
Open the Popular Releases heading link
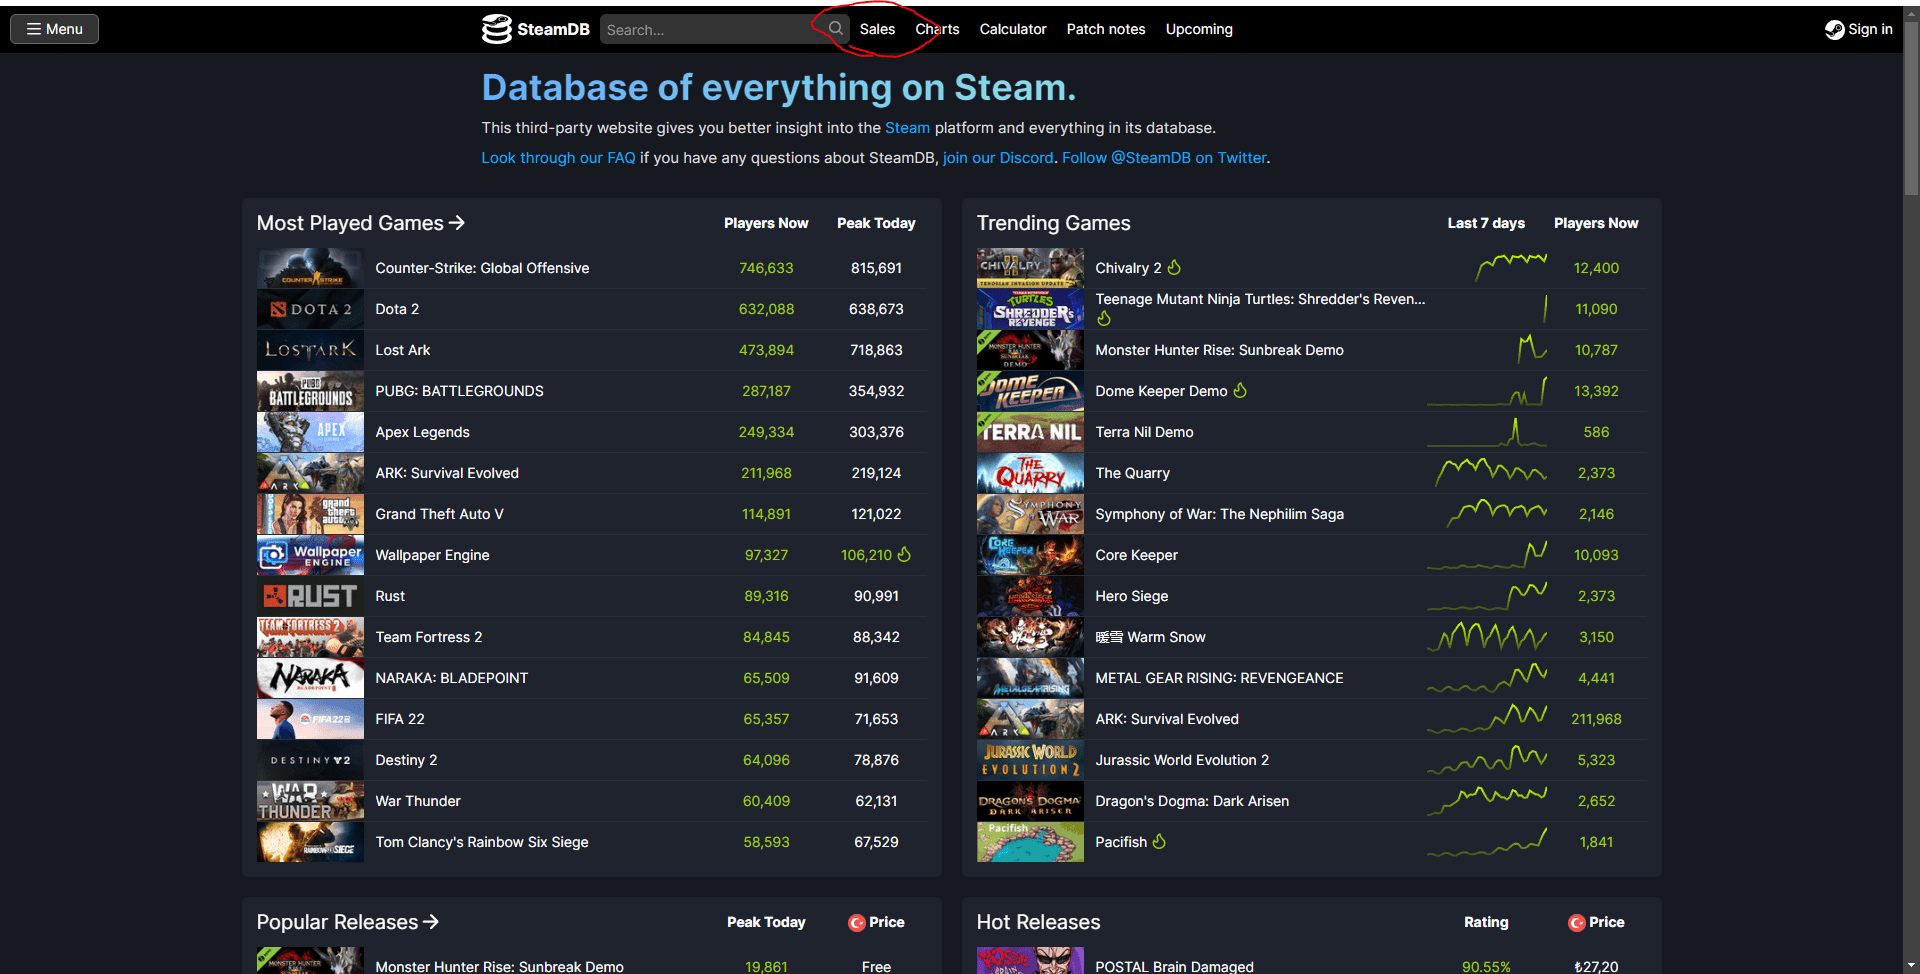click(x=348, y=922)
